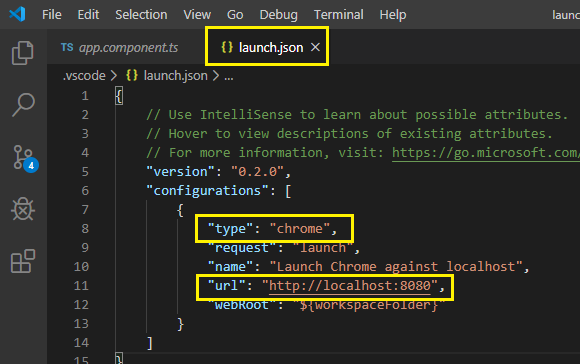Expand the .vscode breadcrumb folder
Image resolution: width=580 pixels, height=364 pixels.
(84, 76)
